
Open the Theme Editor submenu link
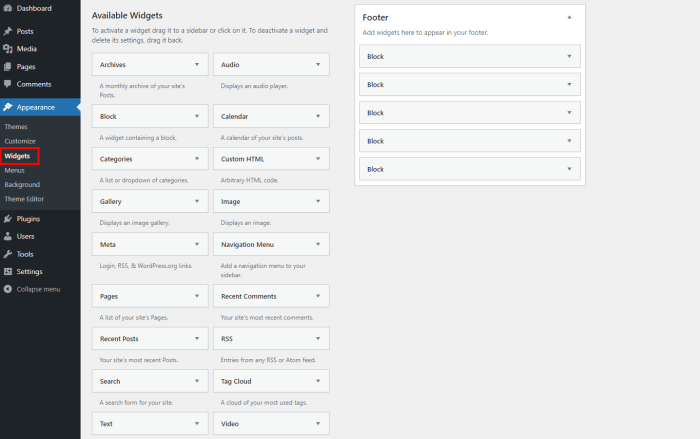point(24,199)
